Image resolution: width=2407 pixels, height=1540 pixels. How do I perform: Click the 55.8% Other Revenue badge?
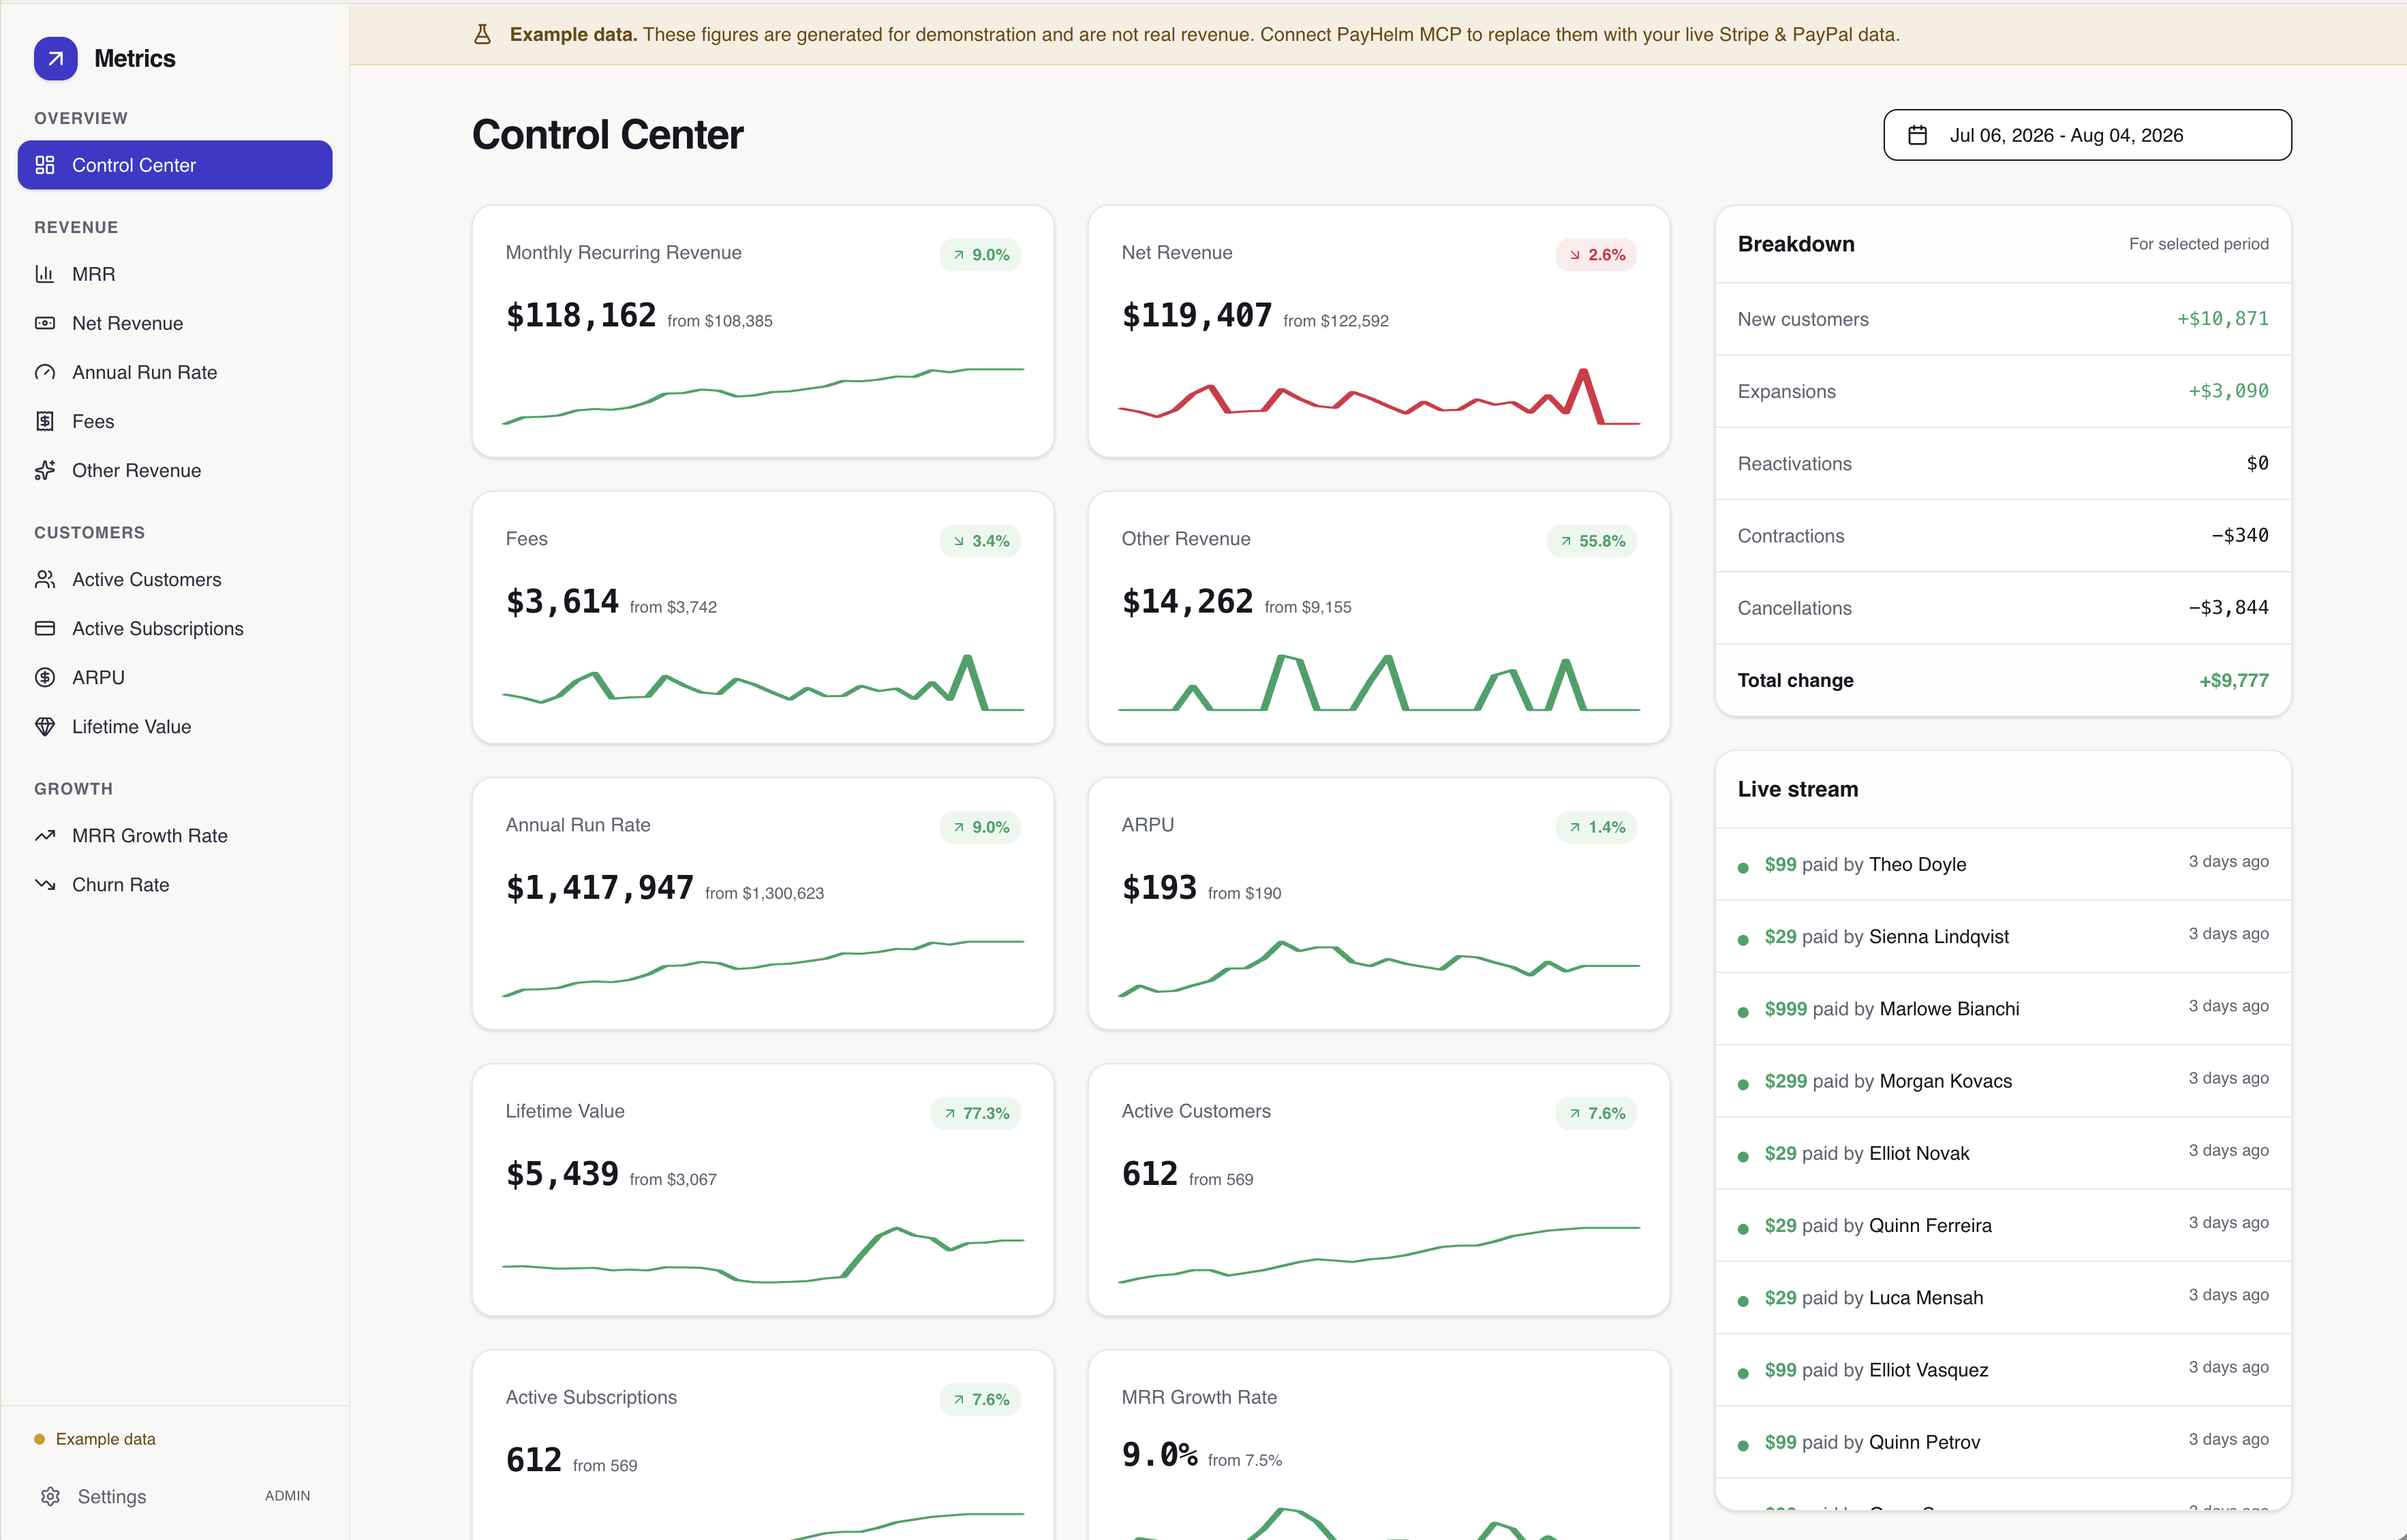1592,541
